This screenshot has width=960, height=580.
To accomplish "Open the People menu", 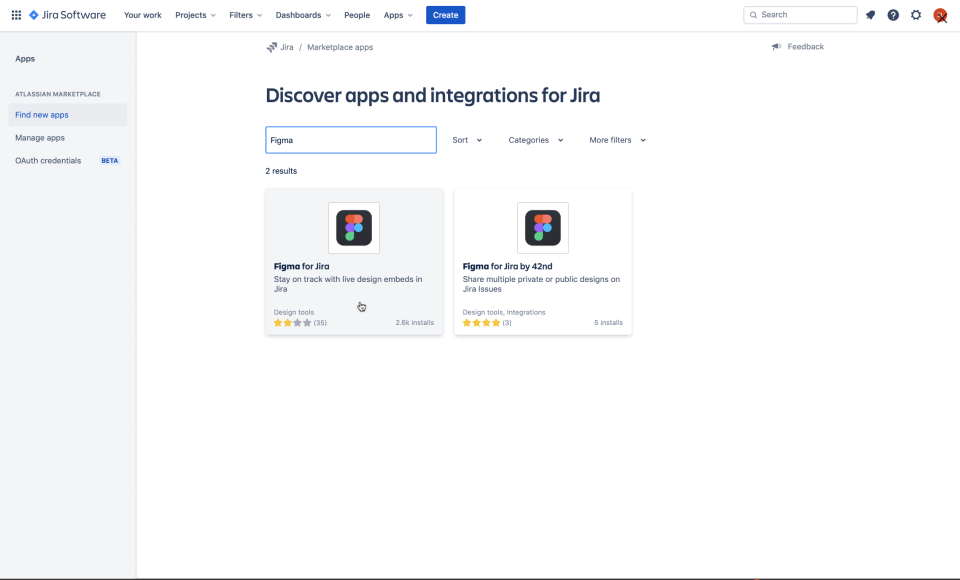I will (357, 14).
